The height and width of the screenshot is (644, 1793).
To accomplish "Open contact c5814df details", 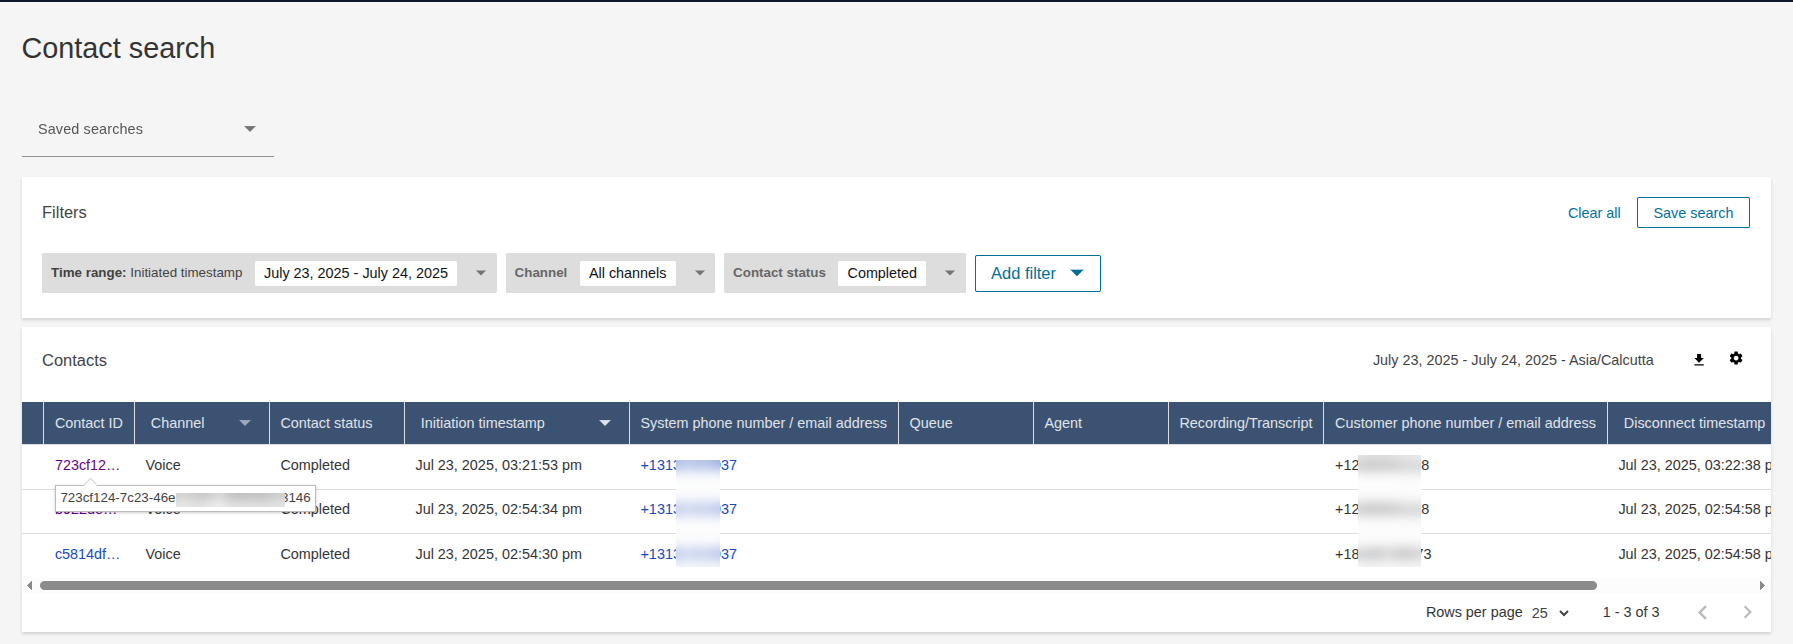I will coord(87,554).
